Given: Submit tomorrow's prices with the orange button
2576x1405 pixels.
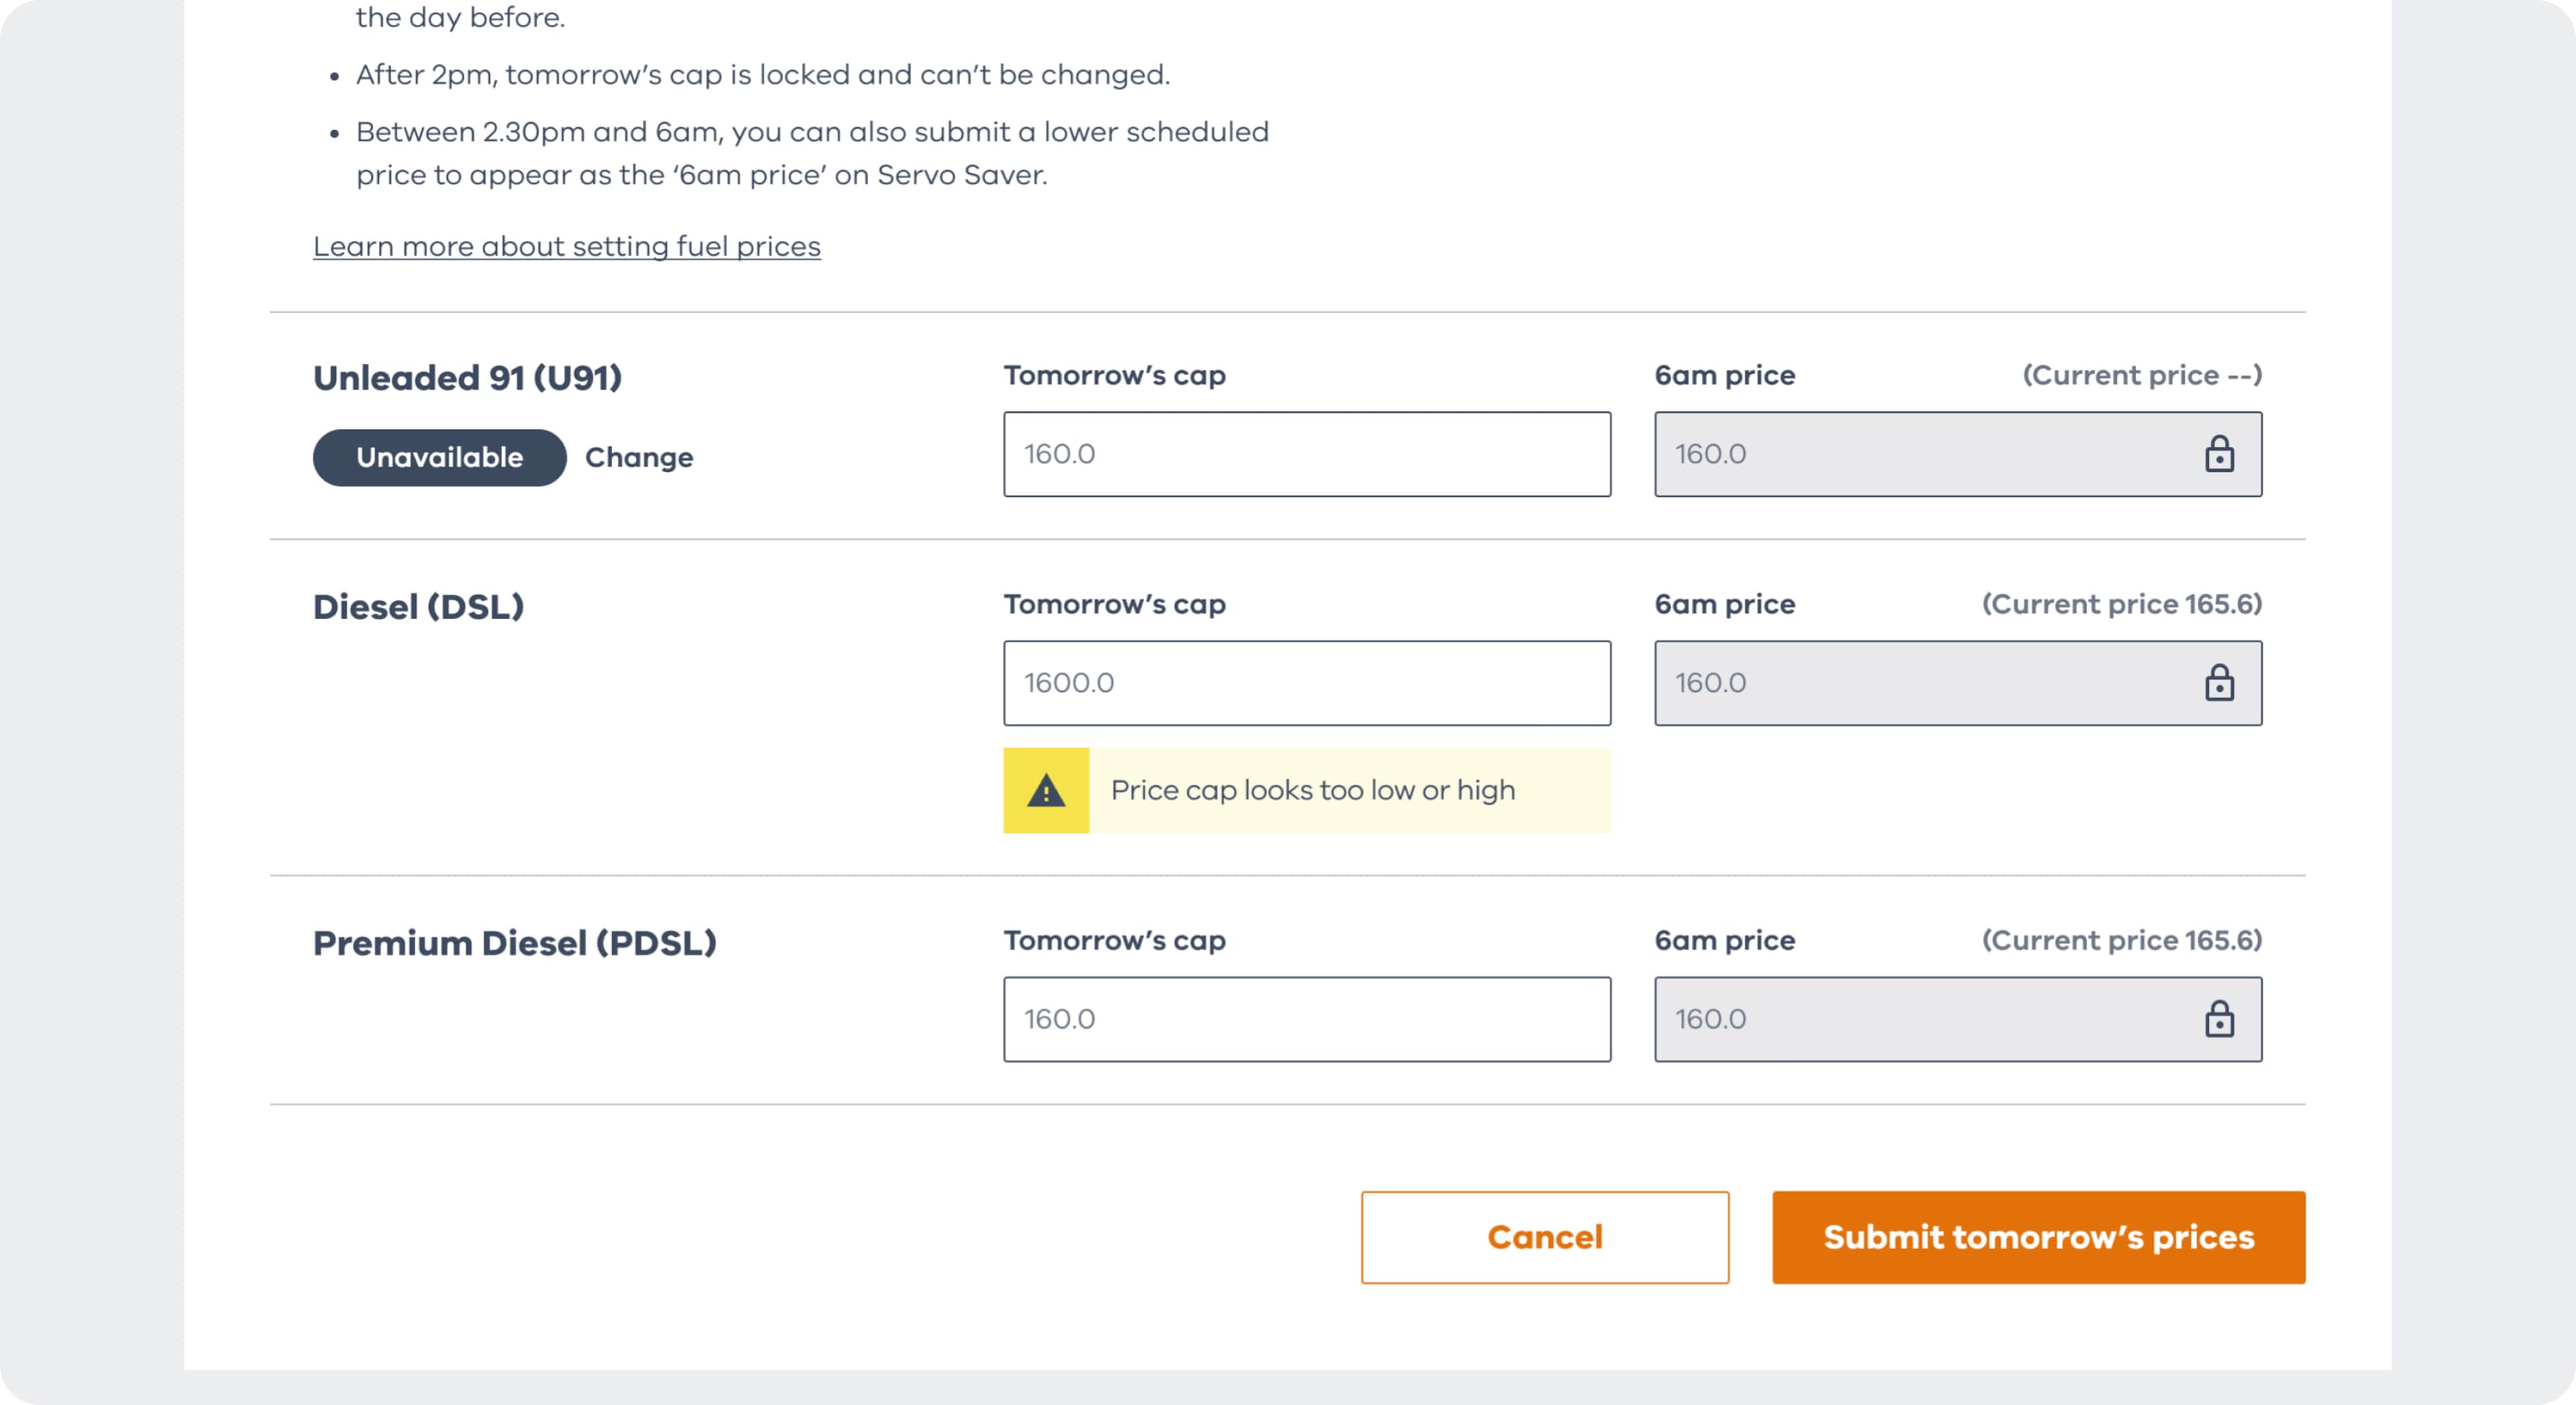Looking at the screenshot, I should point(2038,1237).
